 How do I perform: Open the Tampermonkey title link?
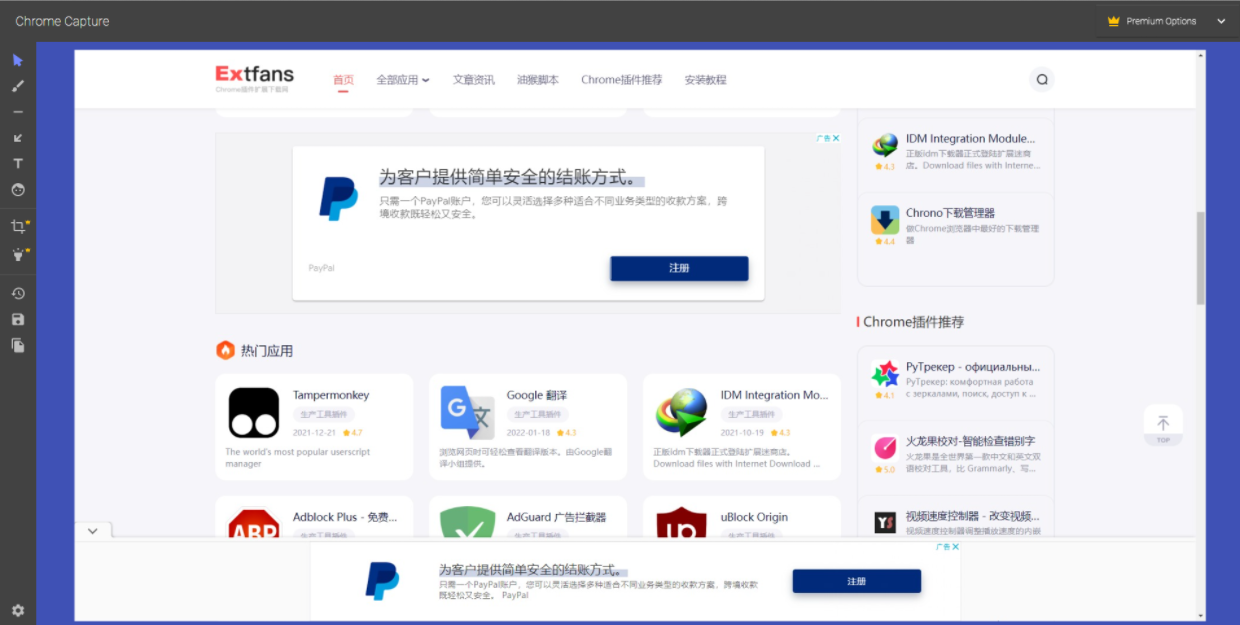point(331,395)
